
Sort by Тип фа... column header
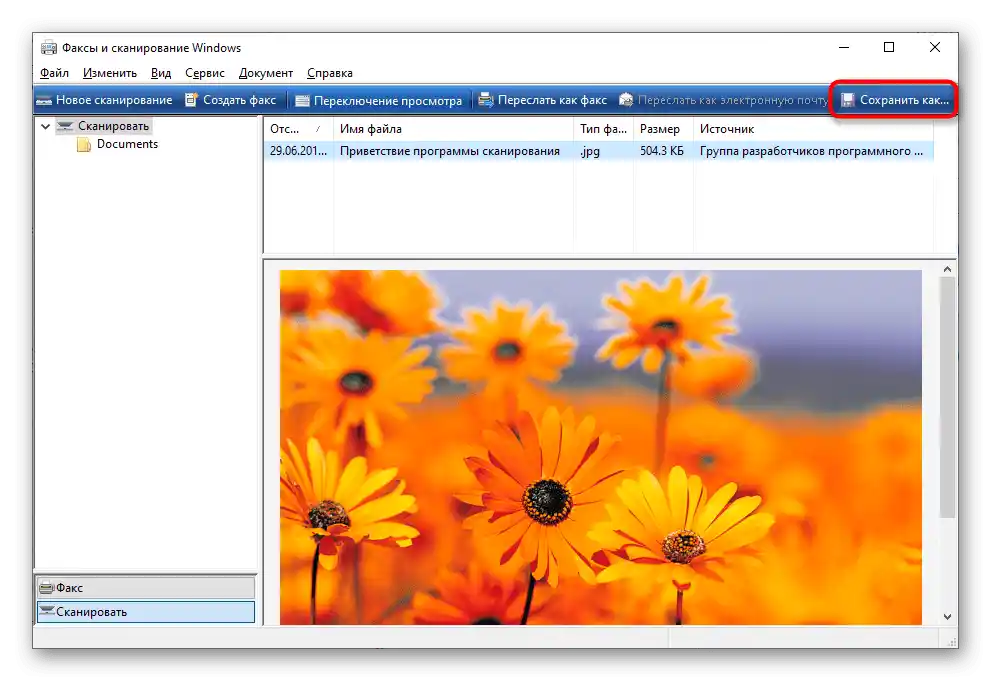click(x=604, y=129)
